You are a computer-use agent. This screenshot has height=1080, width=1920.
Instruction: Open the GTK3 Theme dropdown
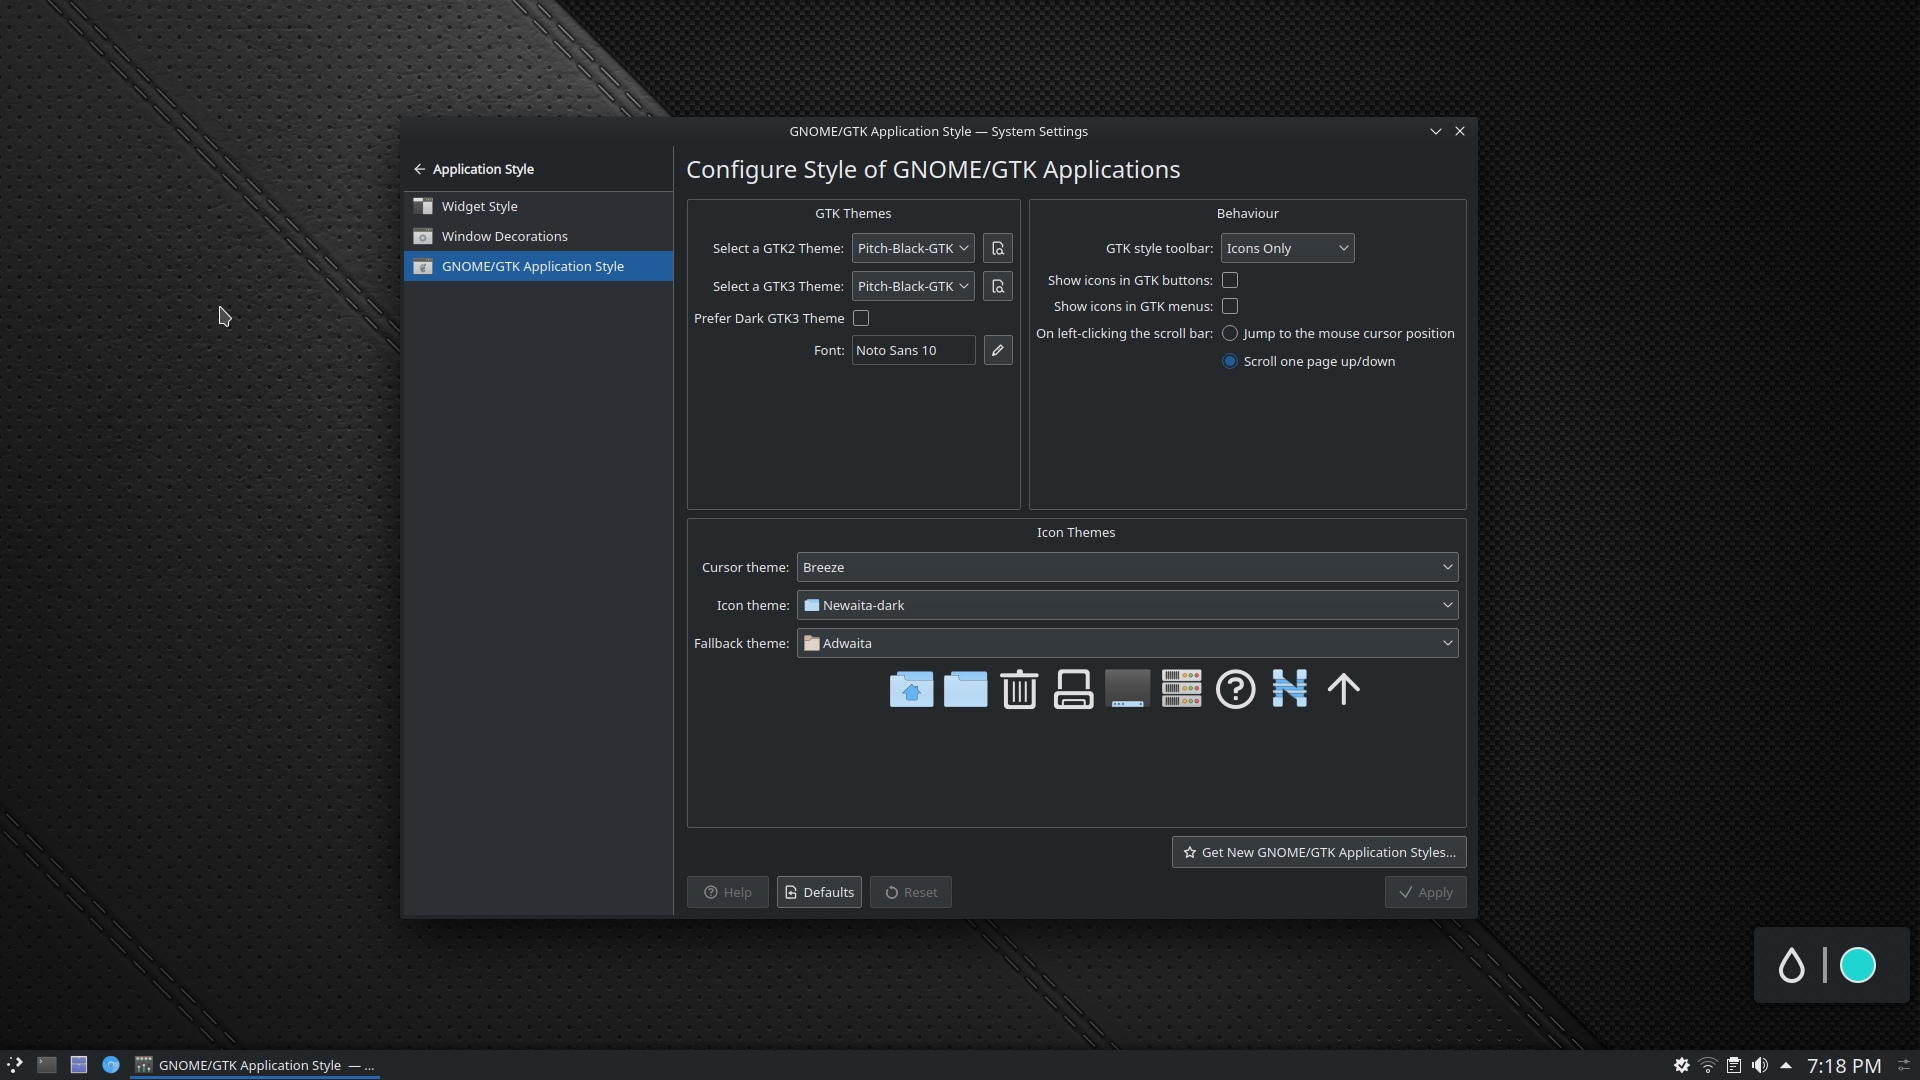pos(913,286)
